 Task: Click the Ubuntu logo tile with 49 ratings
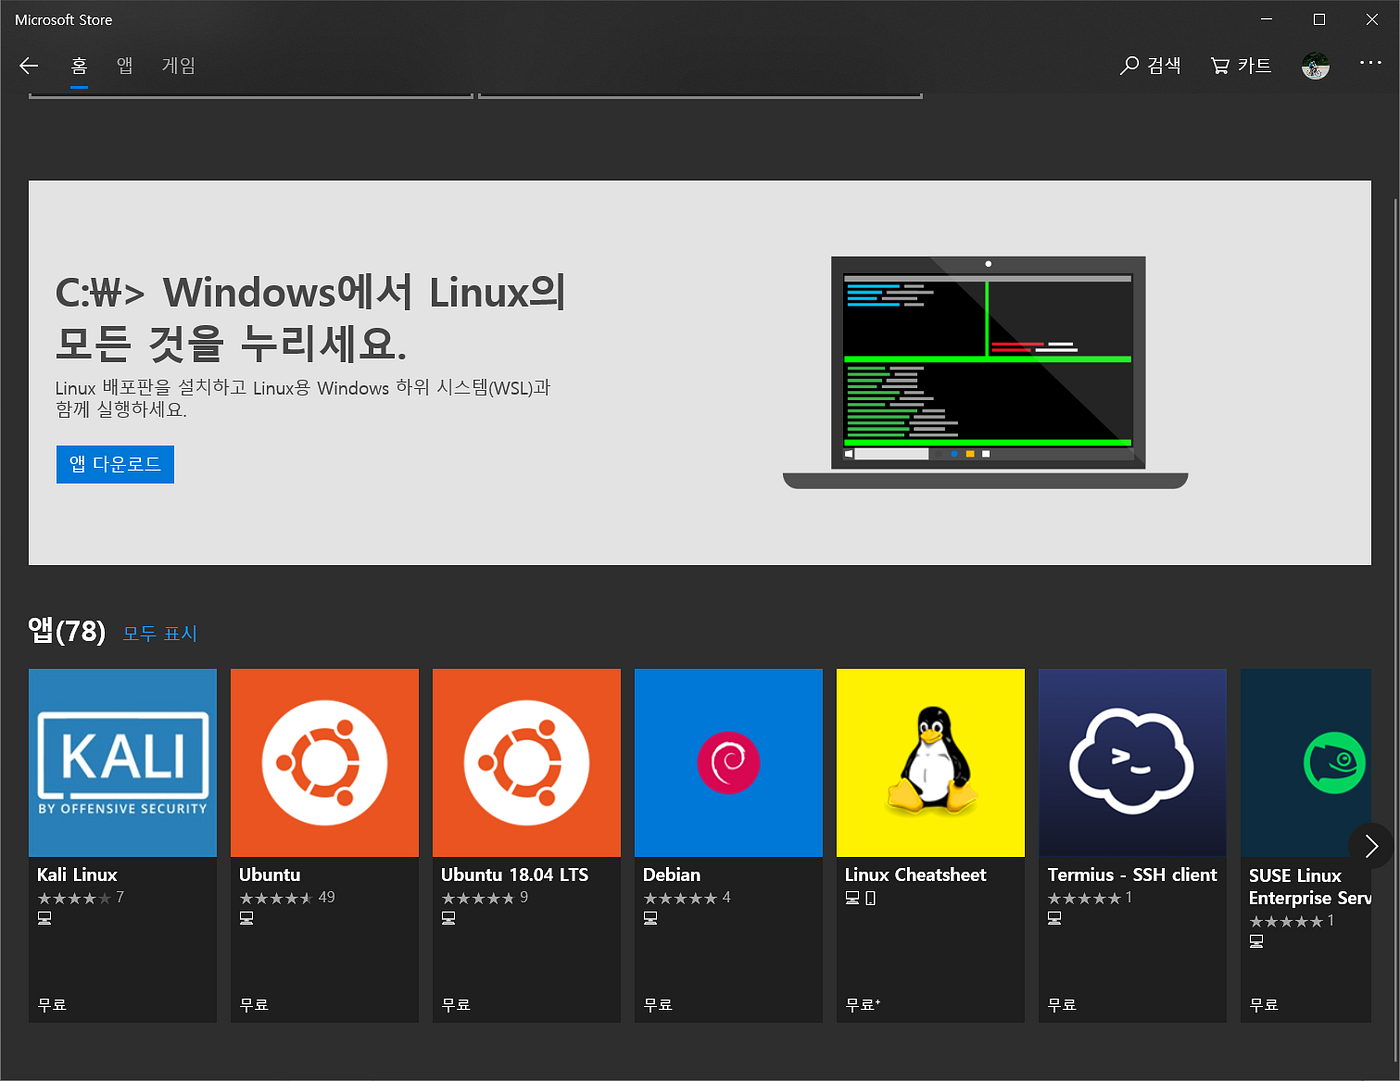tap(325, 763)
